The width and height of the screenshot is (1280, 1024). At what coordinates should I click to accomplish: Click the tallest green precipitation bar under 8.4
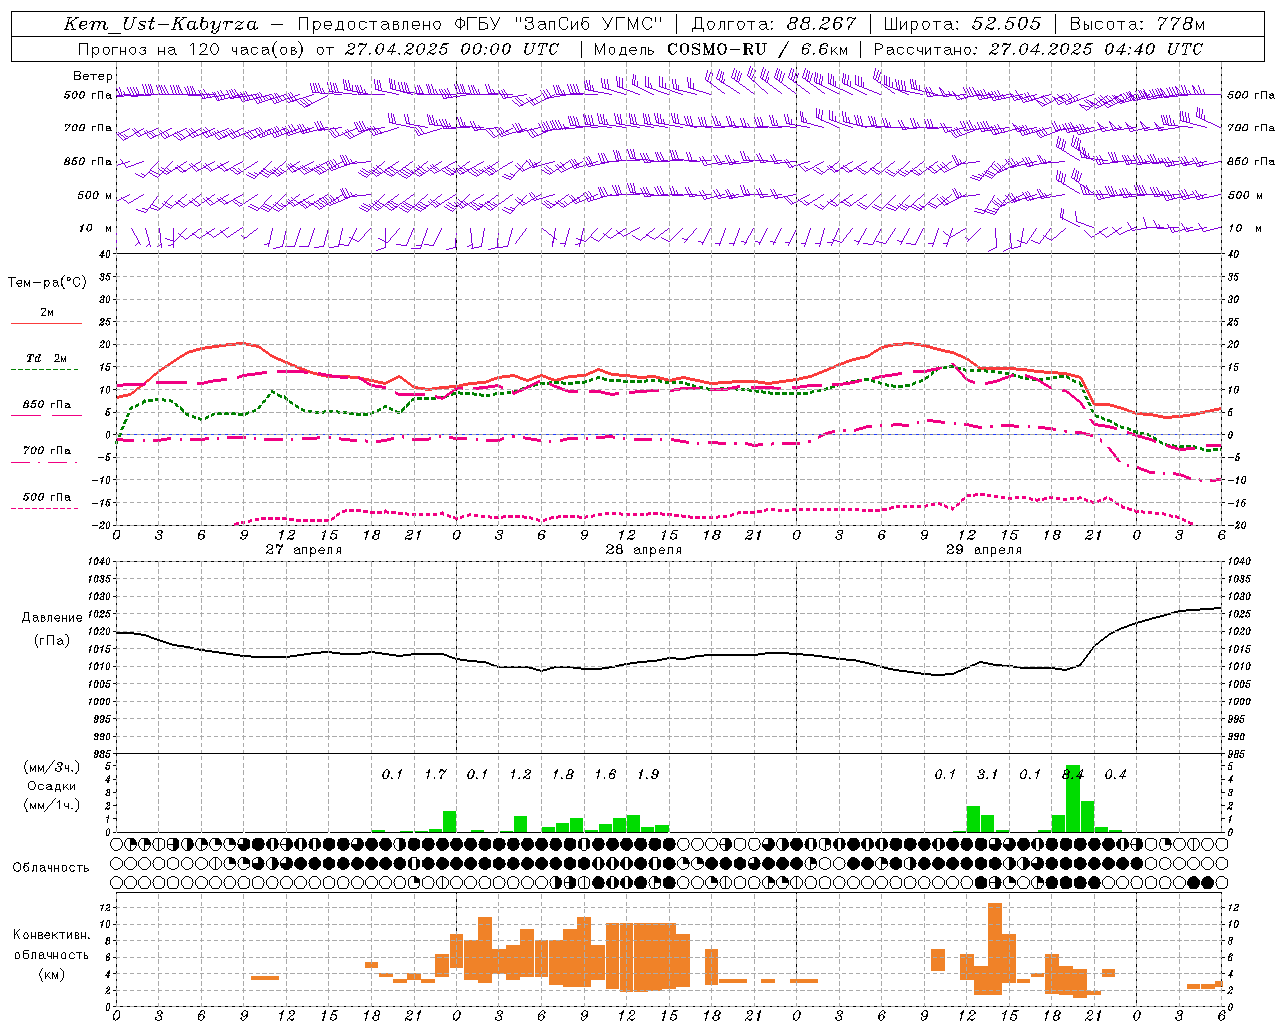[1073, 798]
